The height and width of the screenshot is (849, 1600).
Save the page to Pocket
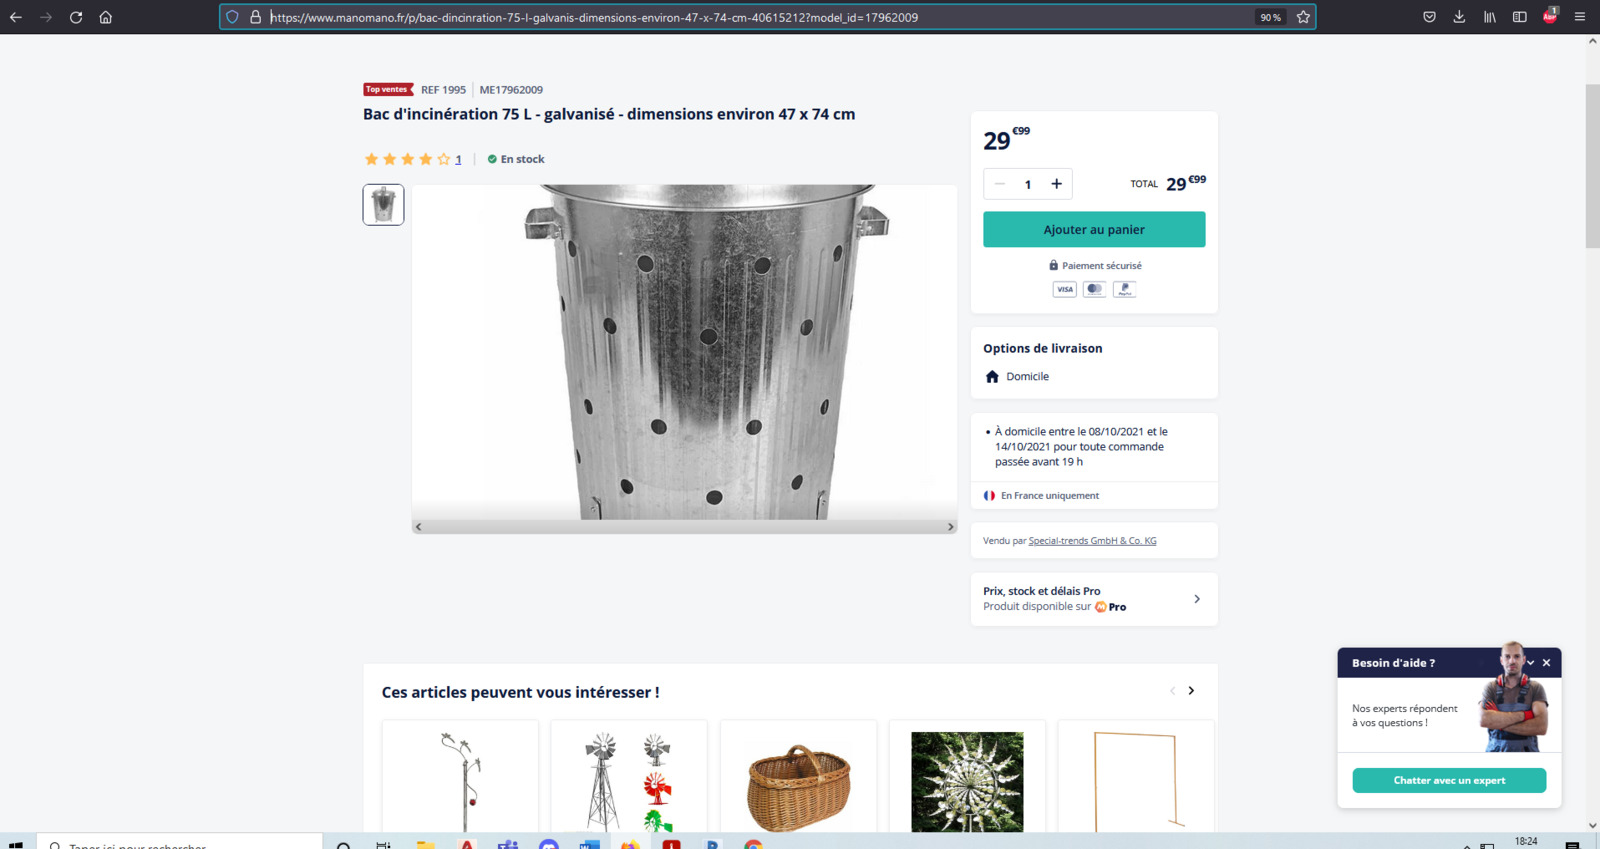[1429, 17]
